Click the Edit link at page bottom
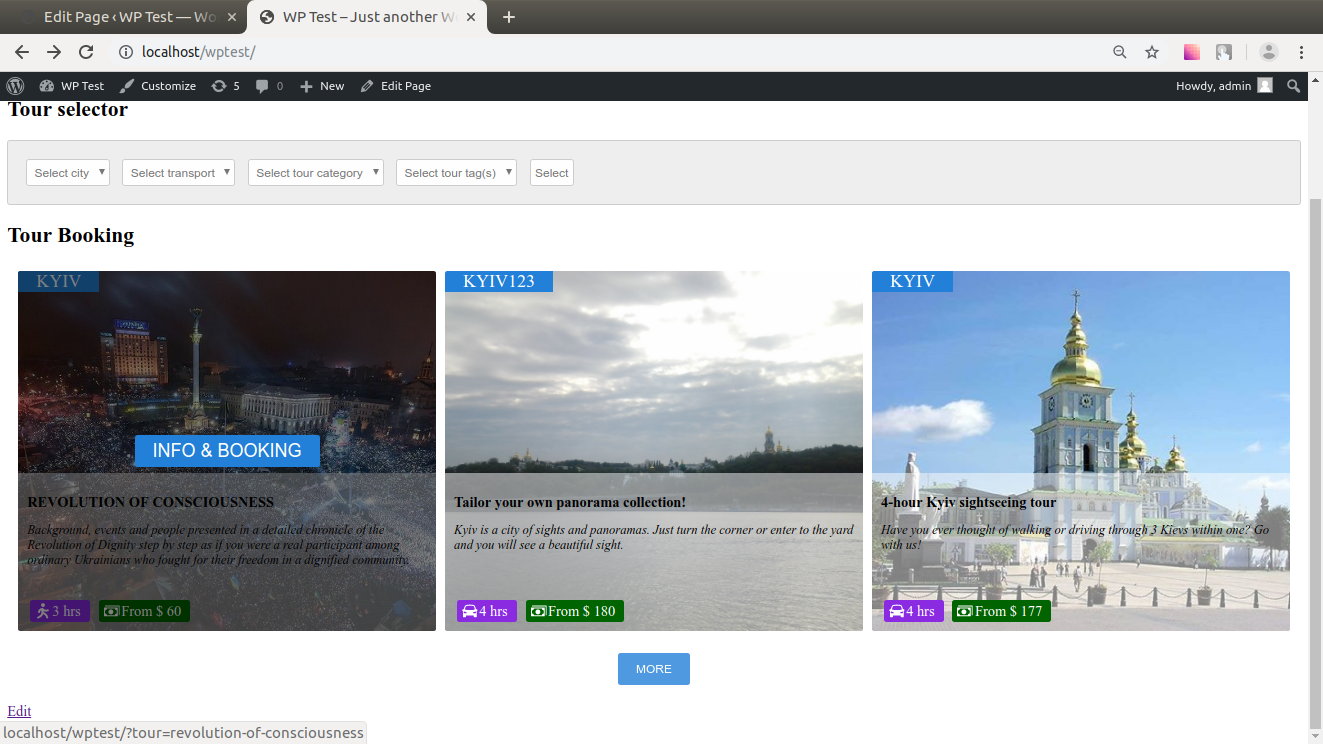 19,711
